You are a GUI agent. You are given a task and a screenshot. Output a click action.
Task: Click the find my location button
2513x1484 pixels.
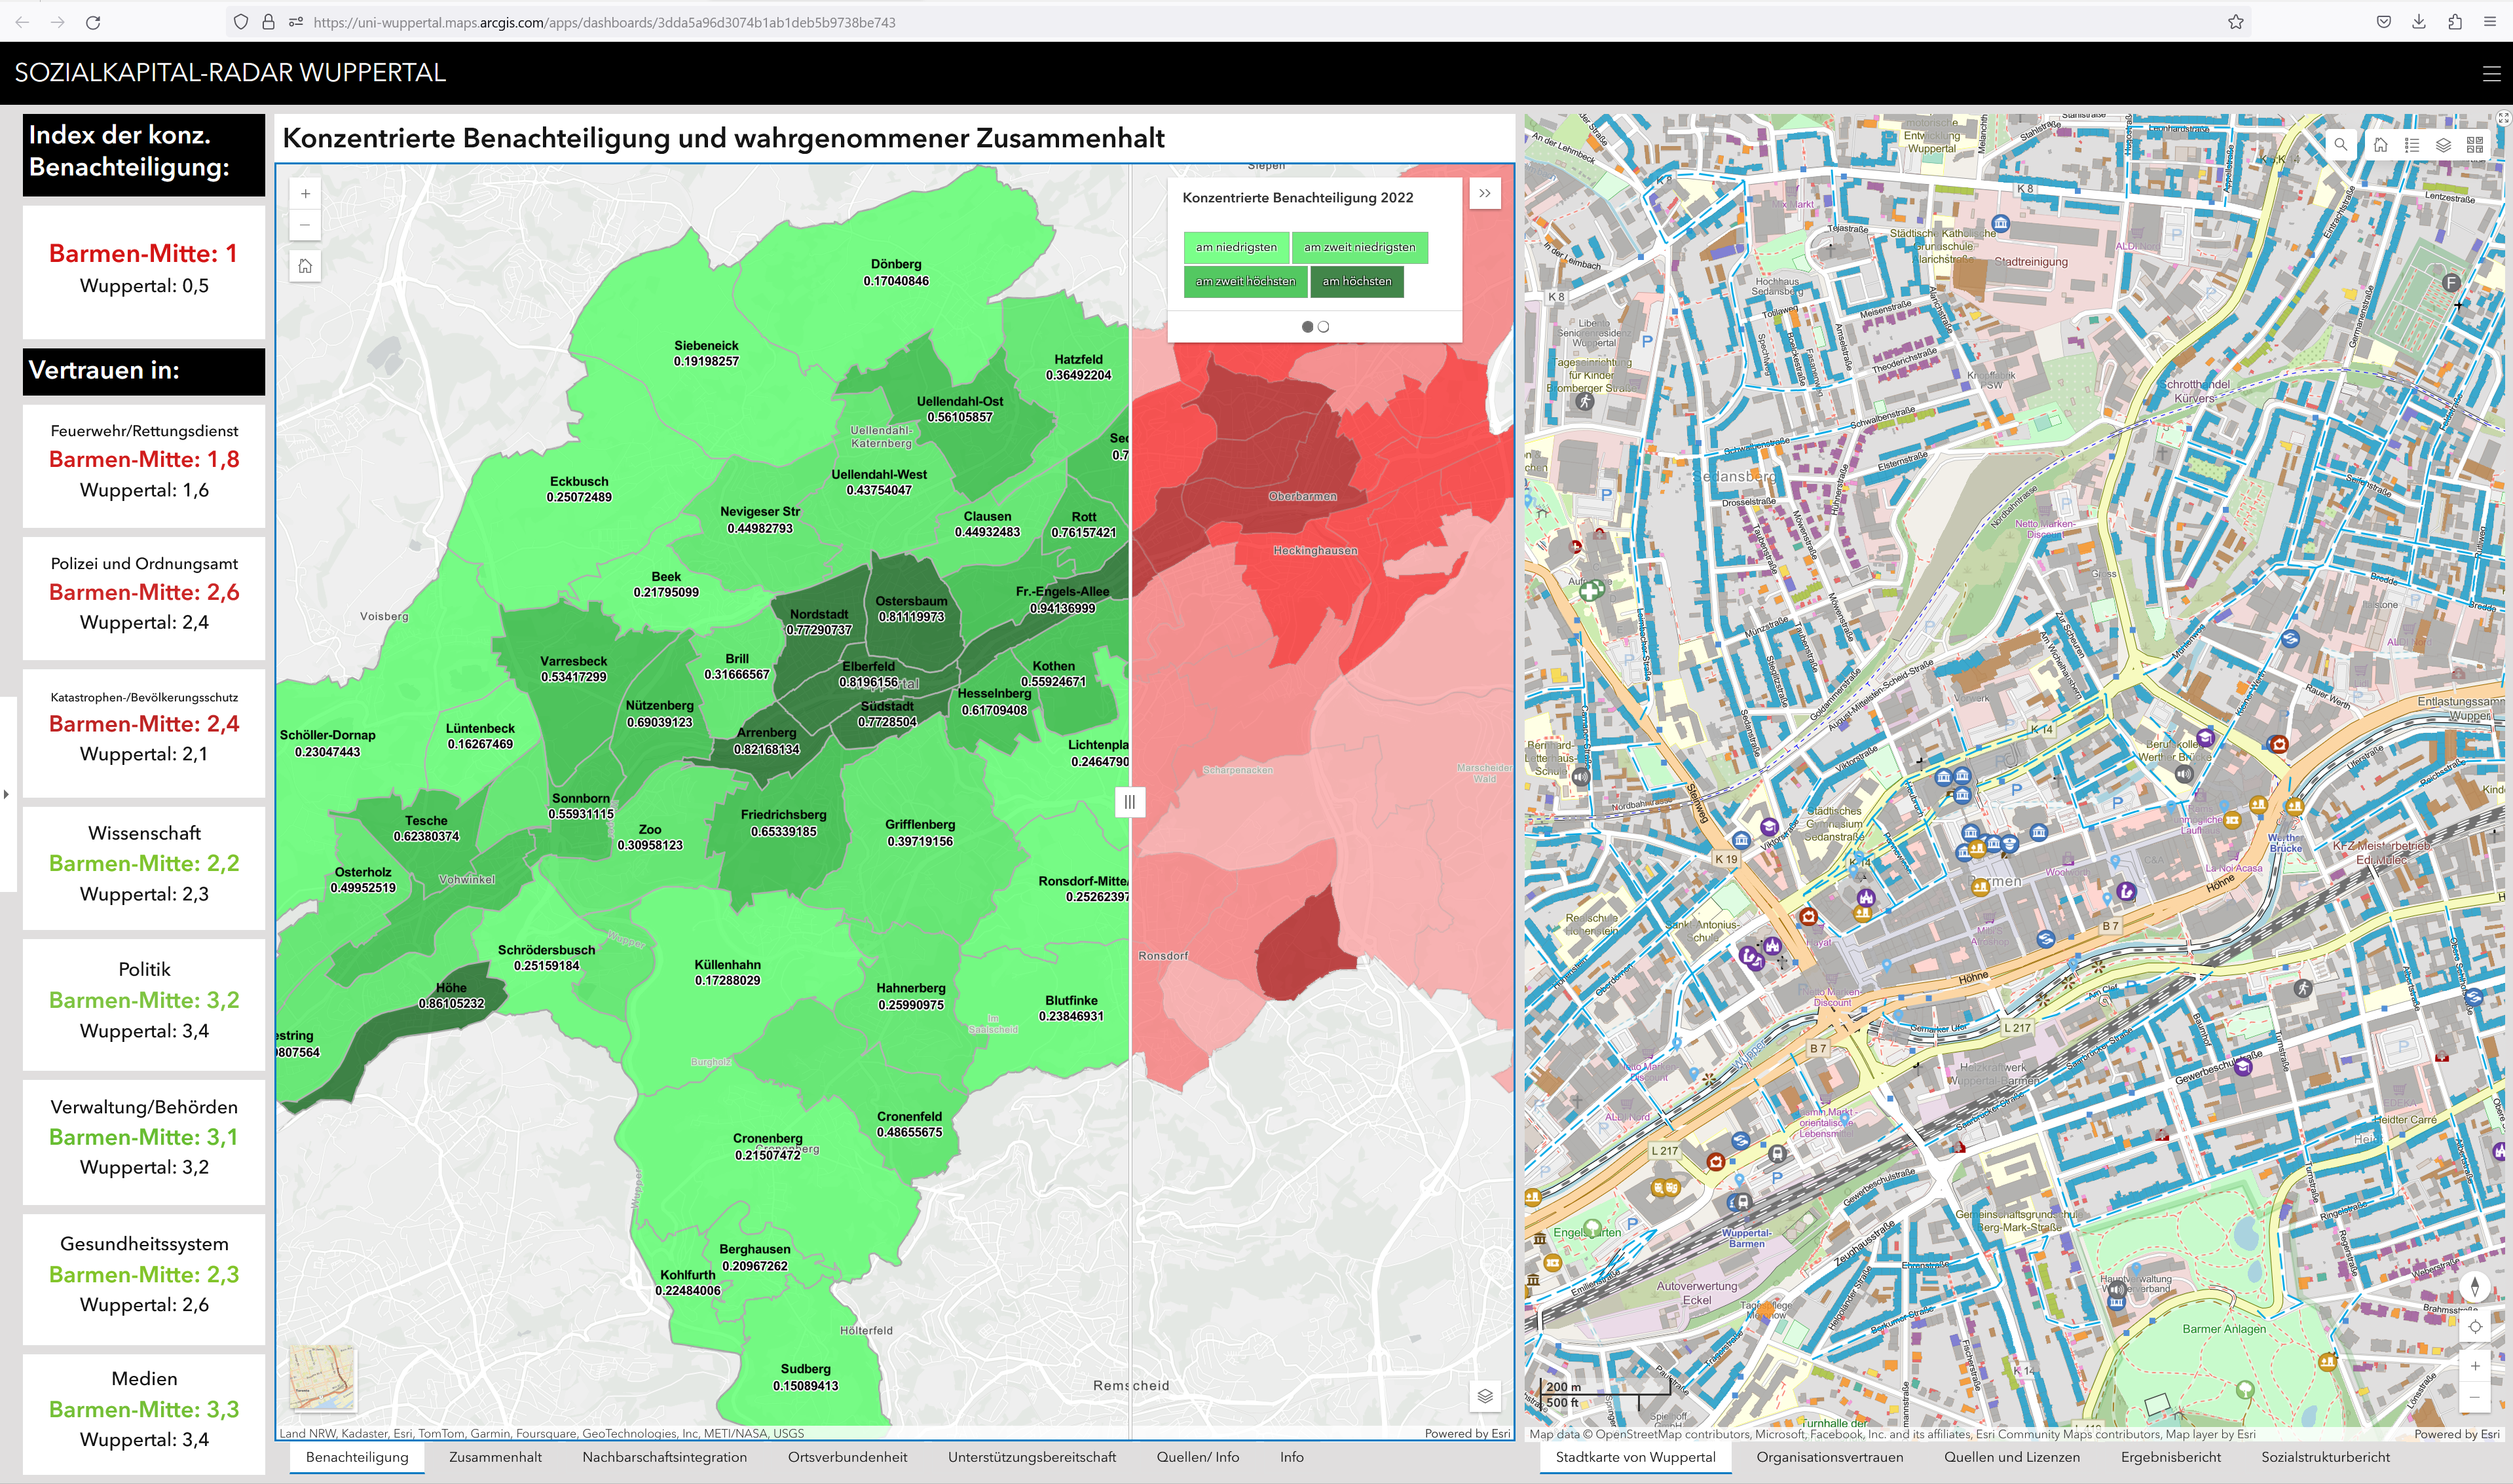pyautogui.click(x=2474, y=1327)
